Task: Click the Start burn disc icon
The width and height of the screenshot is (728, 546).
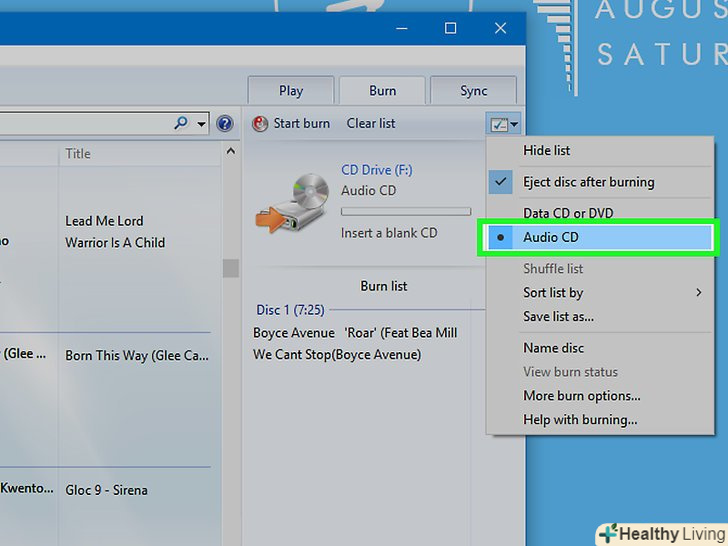Action: click(x=260, y=124)
